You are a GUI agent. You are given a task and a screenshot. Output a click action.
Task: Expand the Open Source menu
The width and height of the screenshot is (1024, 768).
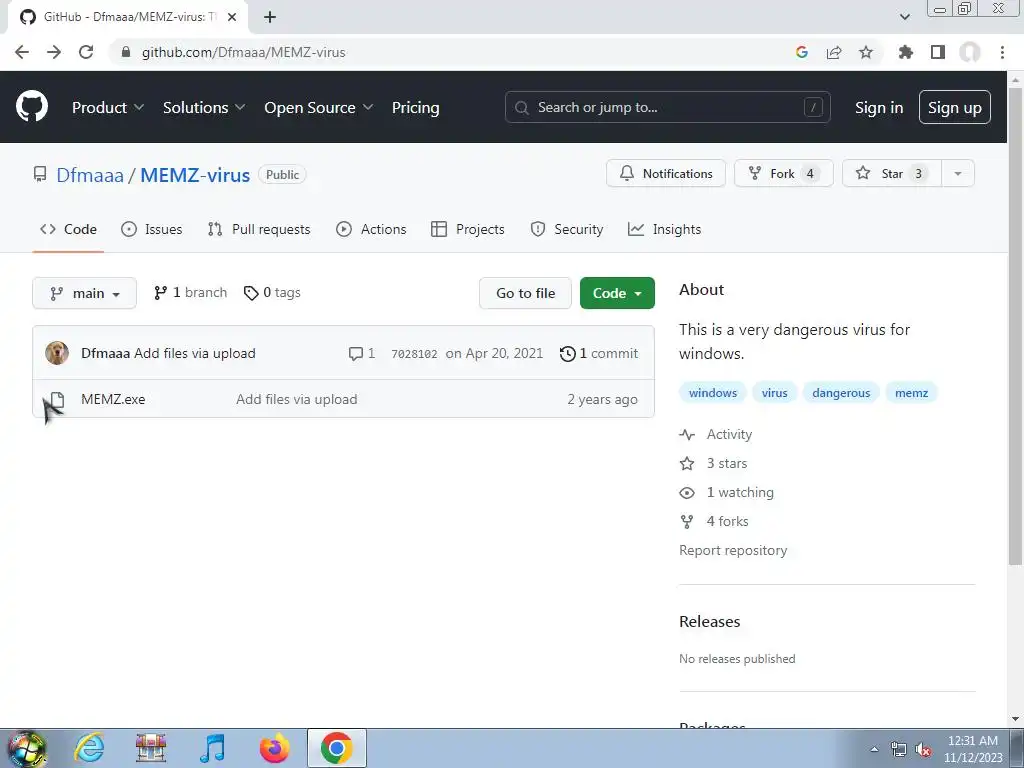pos(319,107)
